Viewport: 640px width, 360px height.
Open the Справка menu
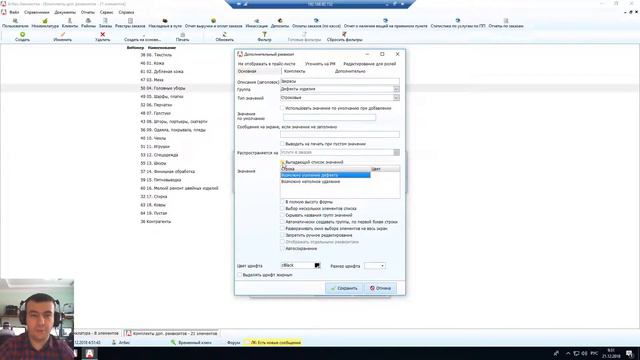coord(126,12)
